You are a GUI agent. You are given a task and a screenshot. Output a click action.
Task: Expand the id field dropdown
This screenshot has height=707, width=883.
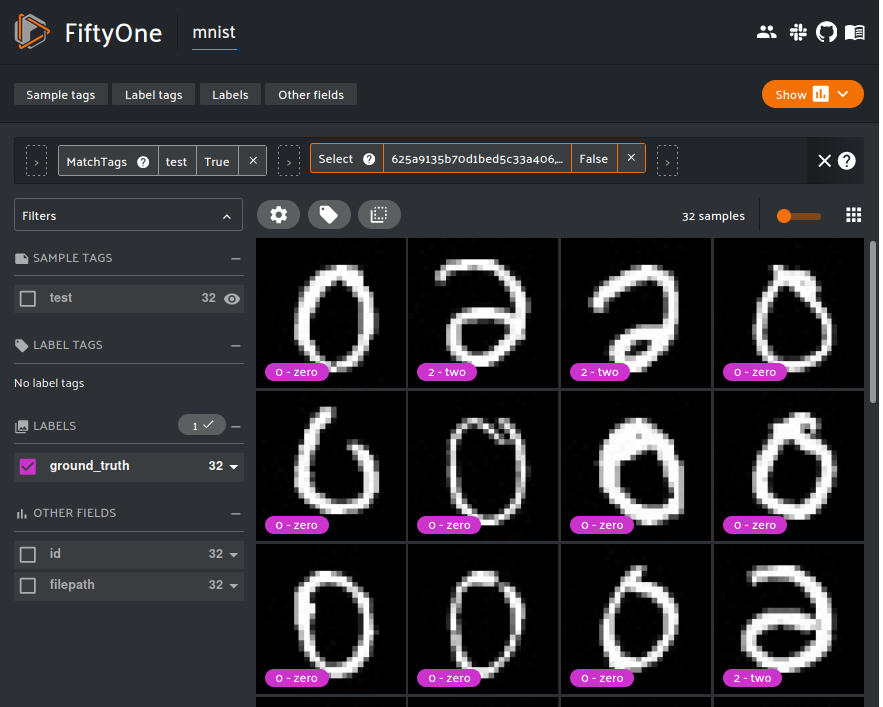[234, 554]
